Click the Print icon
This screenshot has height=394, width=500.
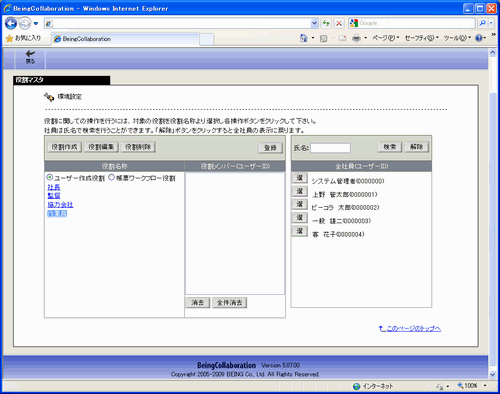pos(356,39)
